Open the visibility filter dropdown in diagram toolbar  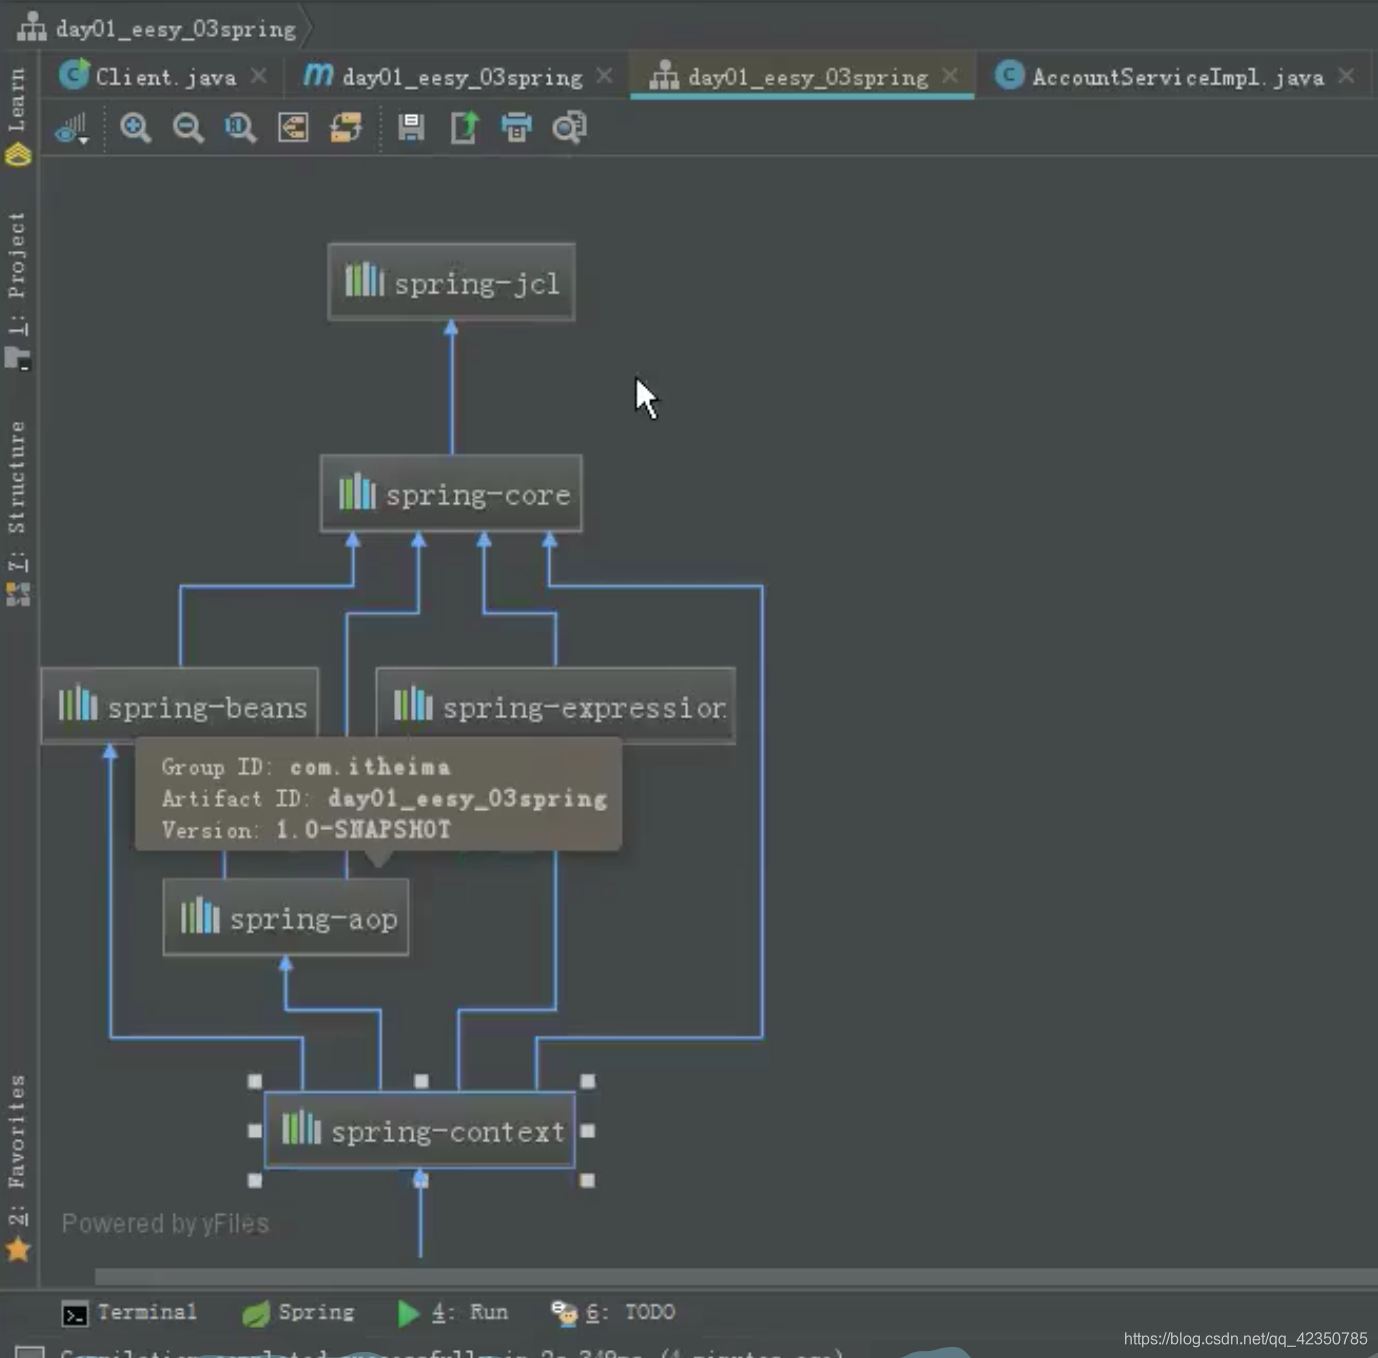(72, 128)
